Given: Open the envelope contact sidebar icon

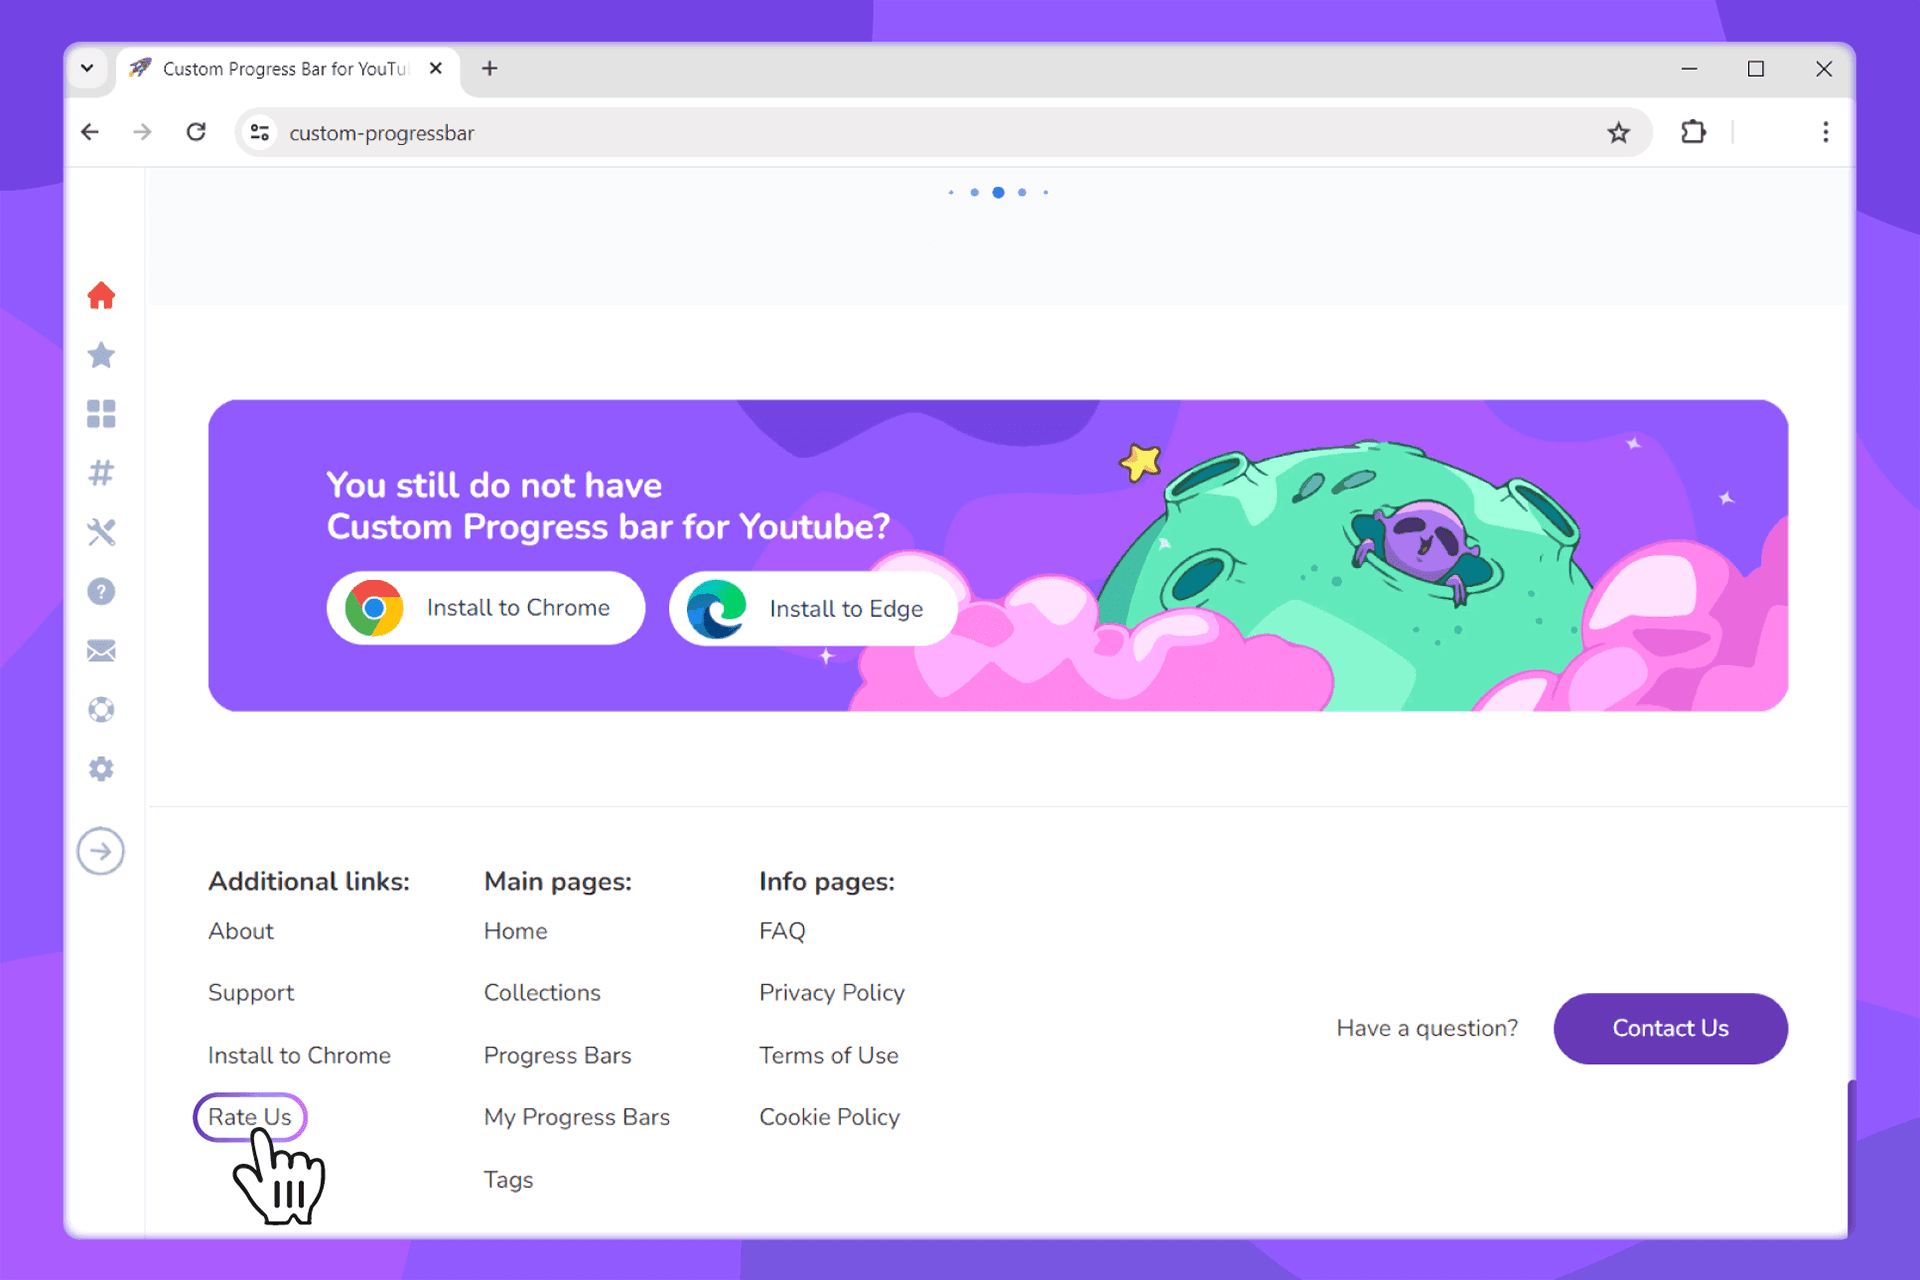Looking at the screenshot, I should coord(101,651).
